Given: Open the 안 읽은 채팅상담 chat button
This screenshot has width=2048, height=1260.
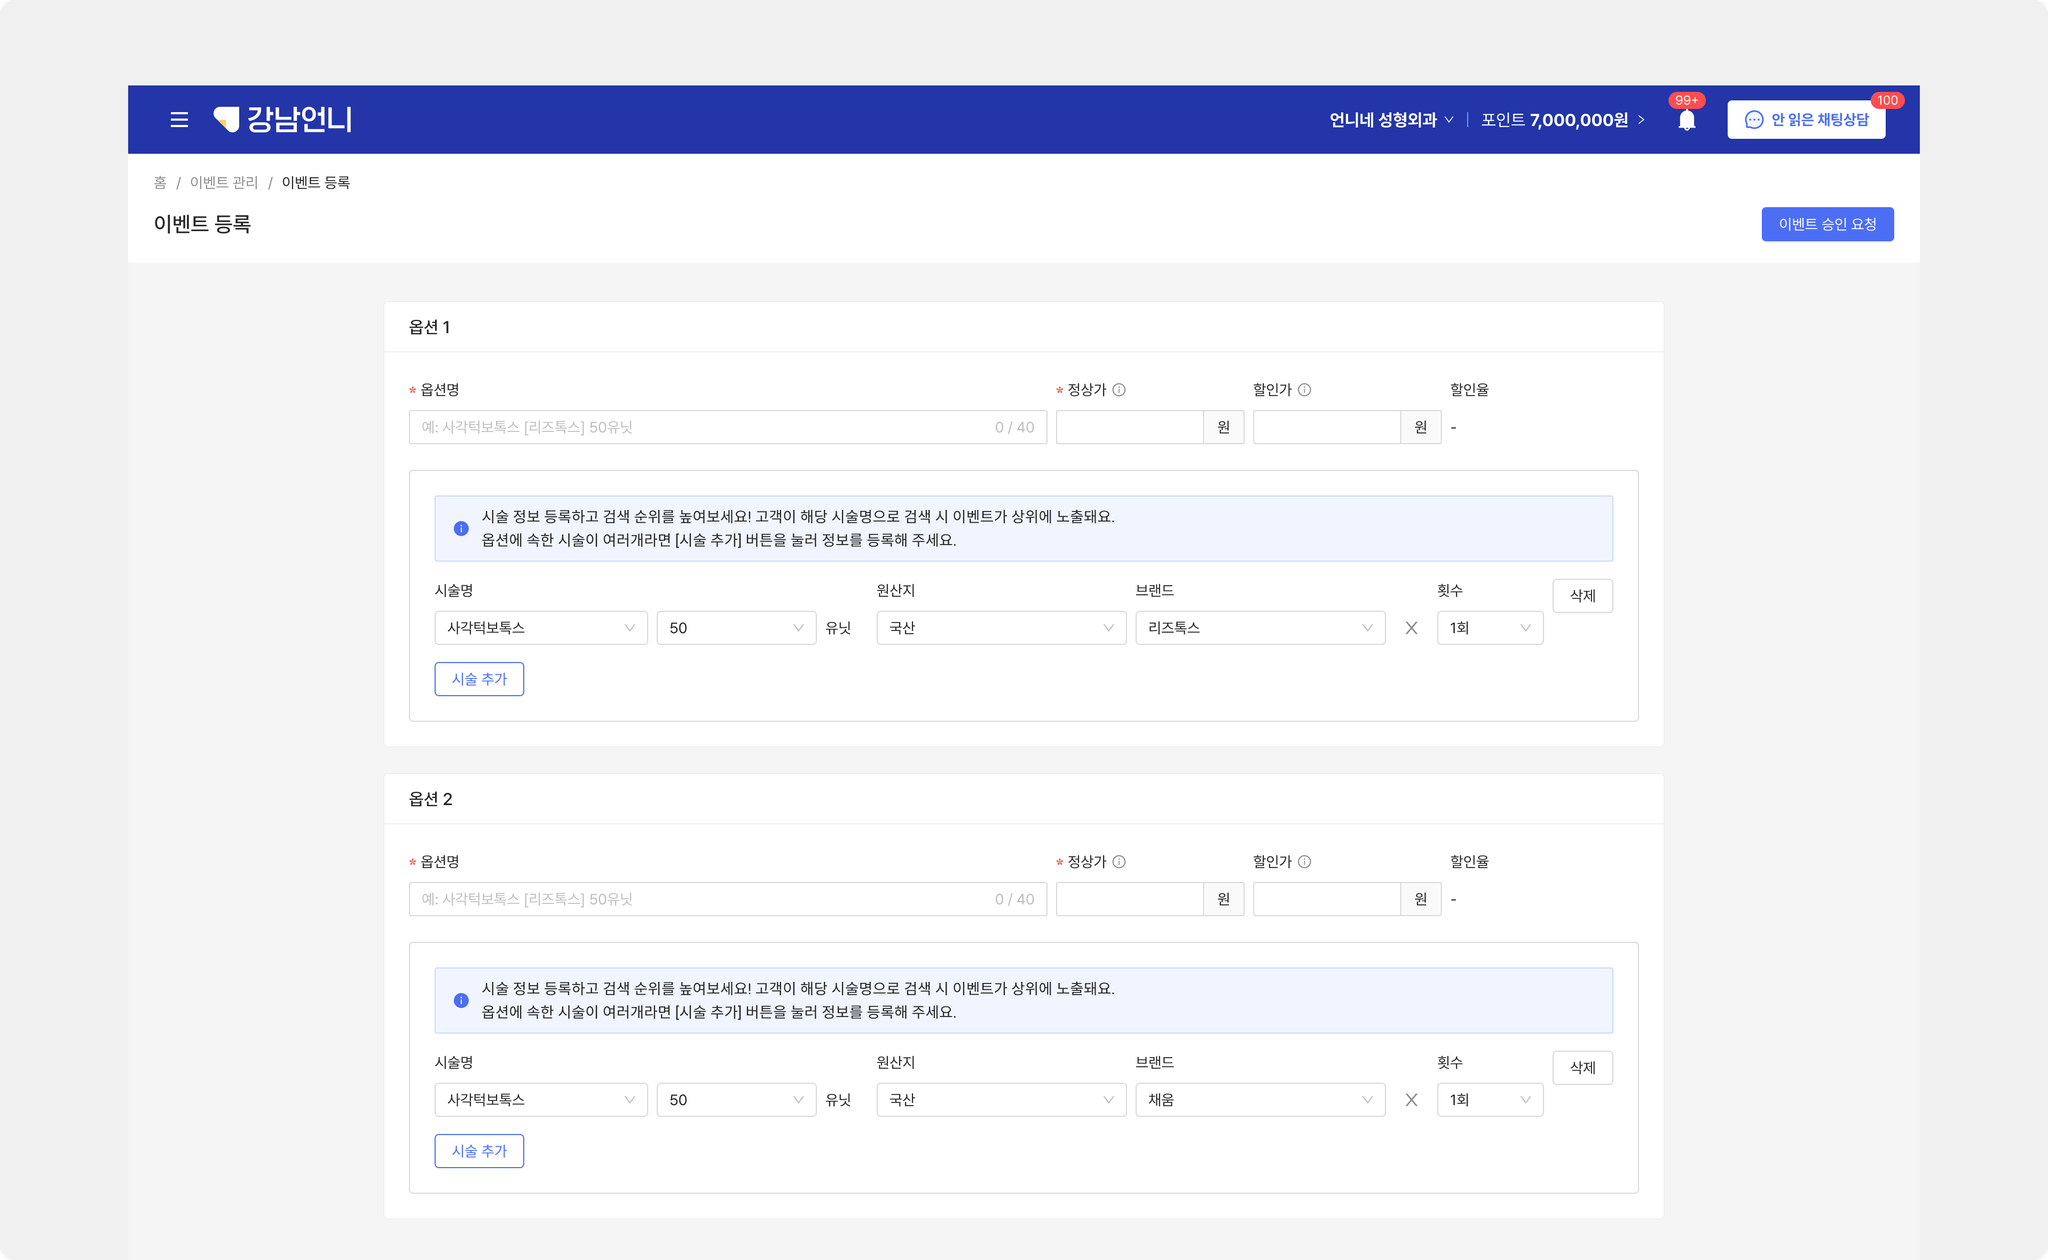Looking at the screenshot, I should (1806, 120).
